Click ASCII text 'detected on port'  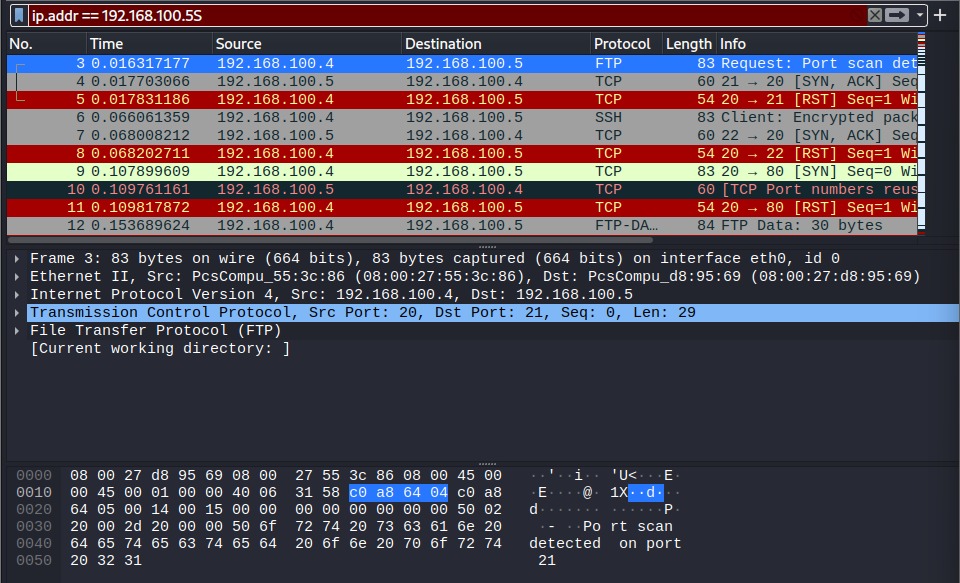[x=605, y=543]
